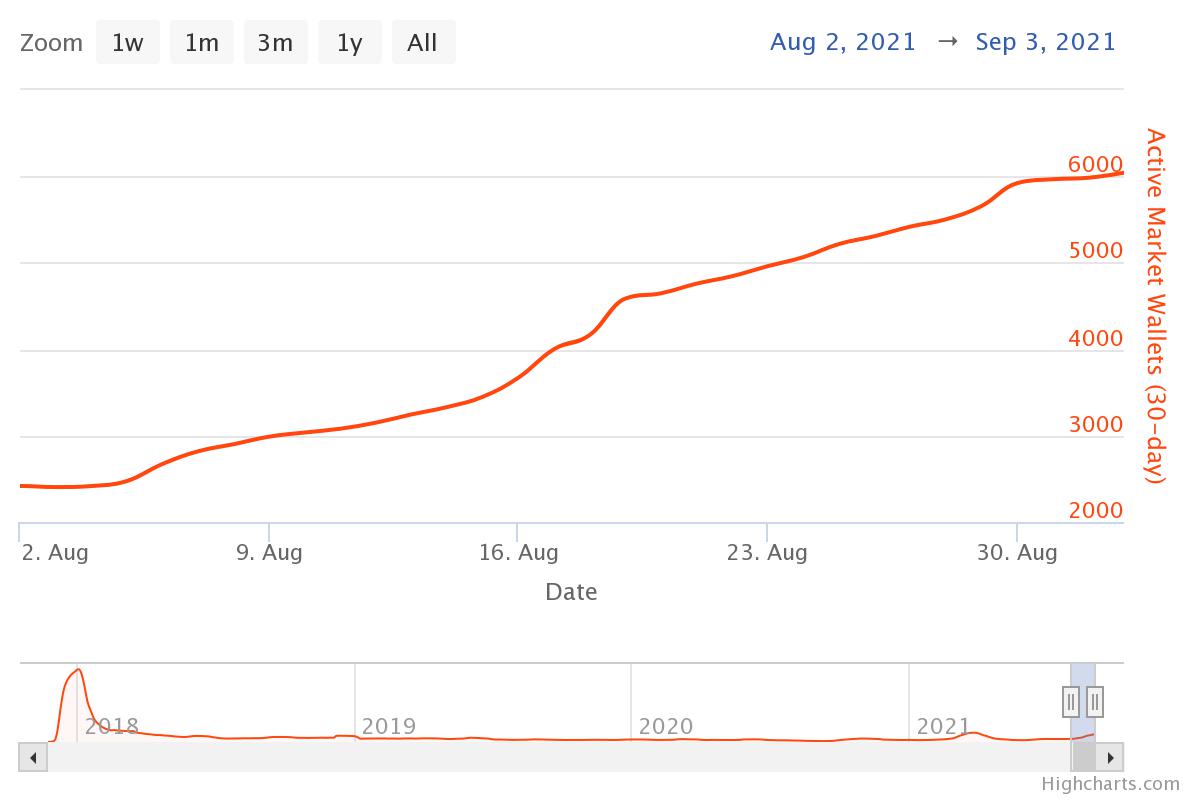This screenshot has height=800, width=1200.
Task: Set zoom to 1m
Action: [x=201, y=43]
